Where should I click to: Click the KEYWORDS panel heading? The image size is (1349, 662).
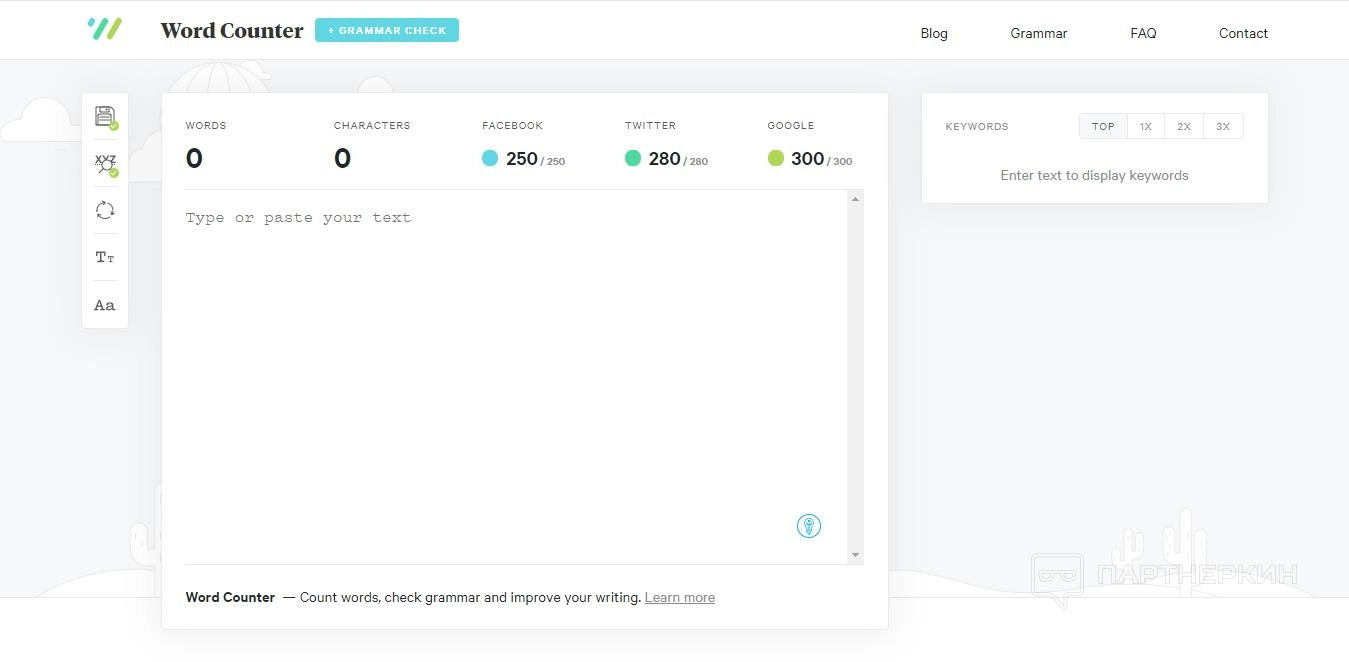click(x=977, y=127)
